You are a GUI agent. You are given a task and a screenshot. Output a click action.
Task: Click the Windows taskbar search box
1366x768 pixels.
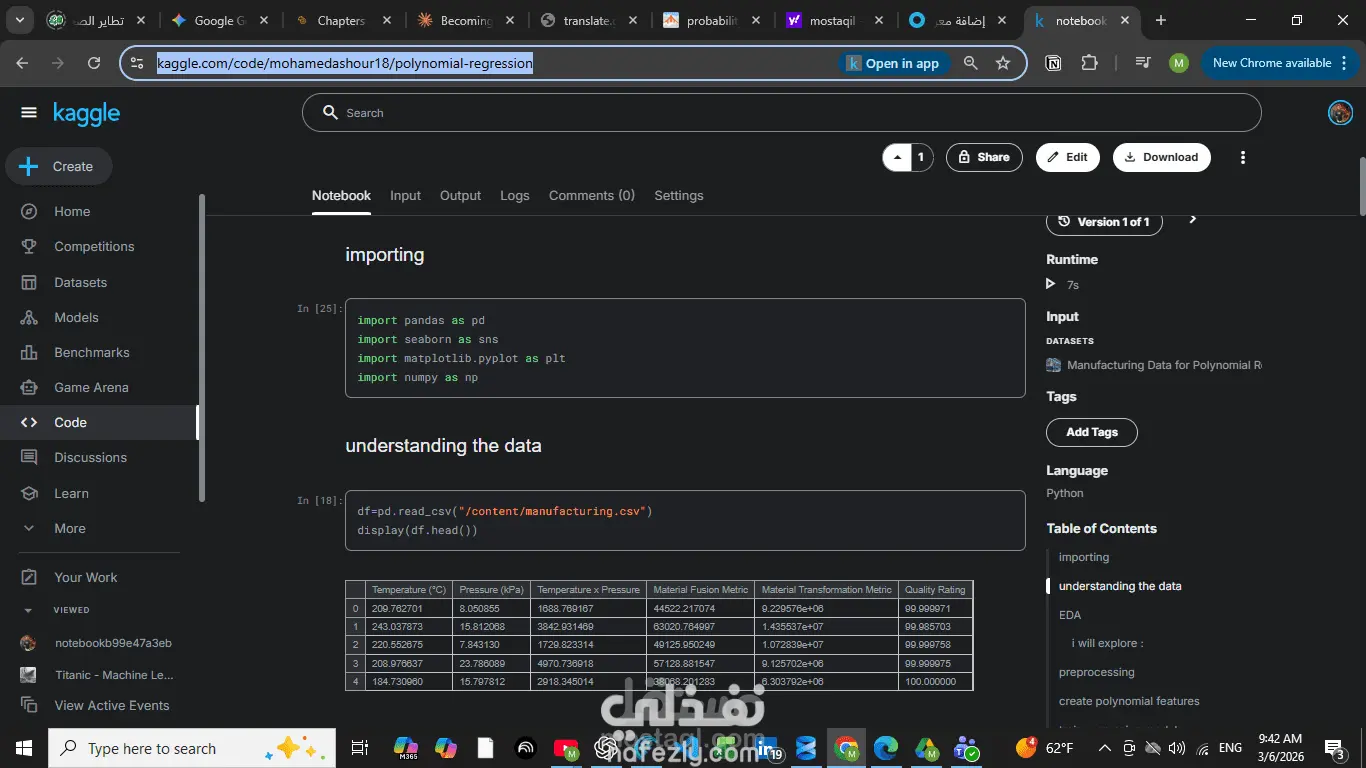click(x=190, y=748)
